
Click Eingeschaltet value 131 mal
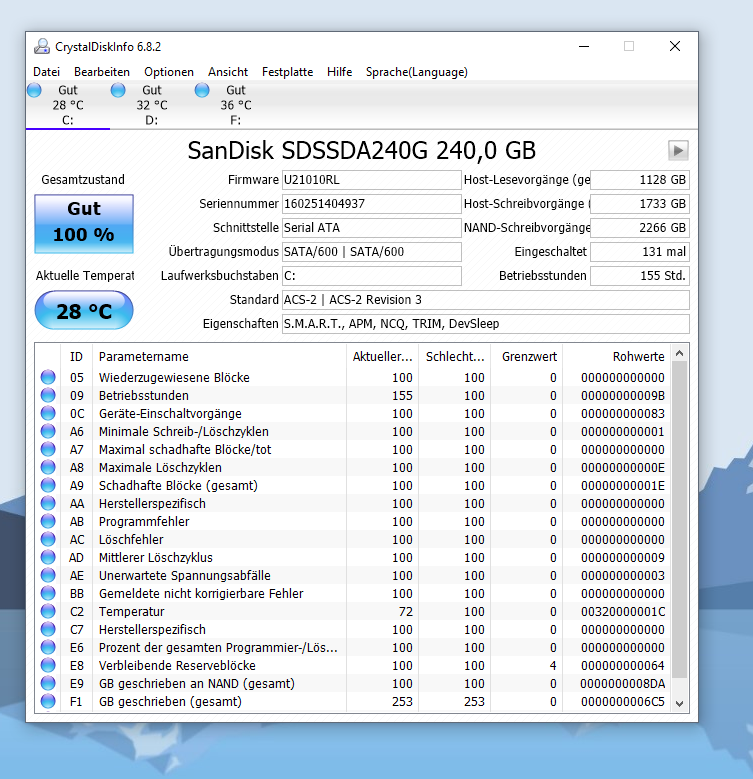(640, 251)
